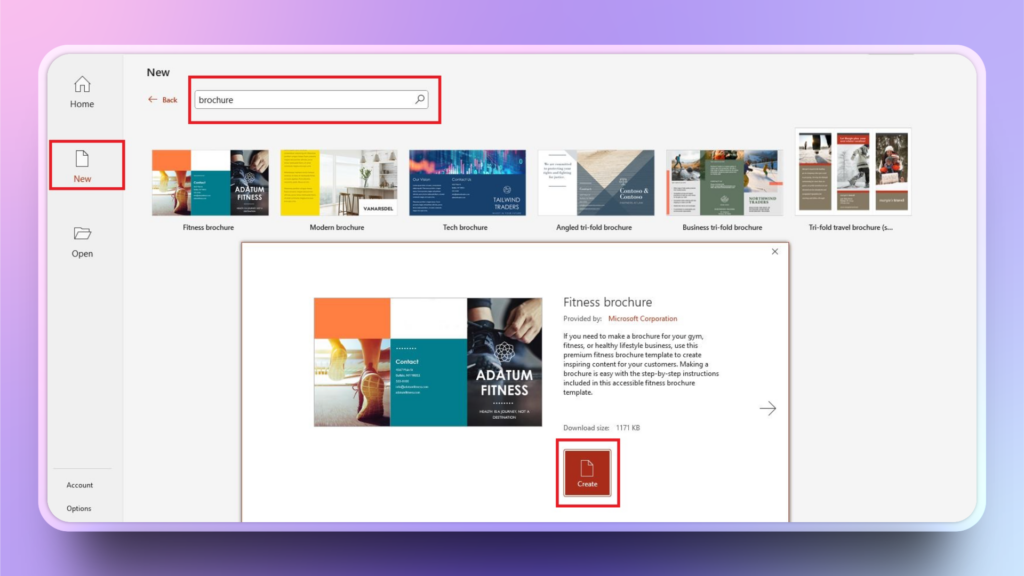
Task: Select the Angled tri-fold brochure template
Action: click(x=596, y=183)
